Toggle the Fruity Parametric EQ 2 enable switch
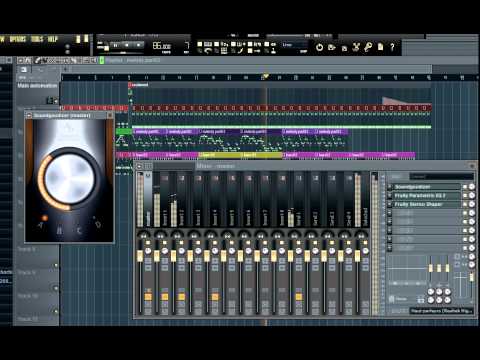The height and width of the screenshot is (360, 480). (465, 196)
